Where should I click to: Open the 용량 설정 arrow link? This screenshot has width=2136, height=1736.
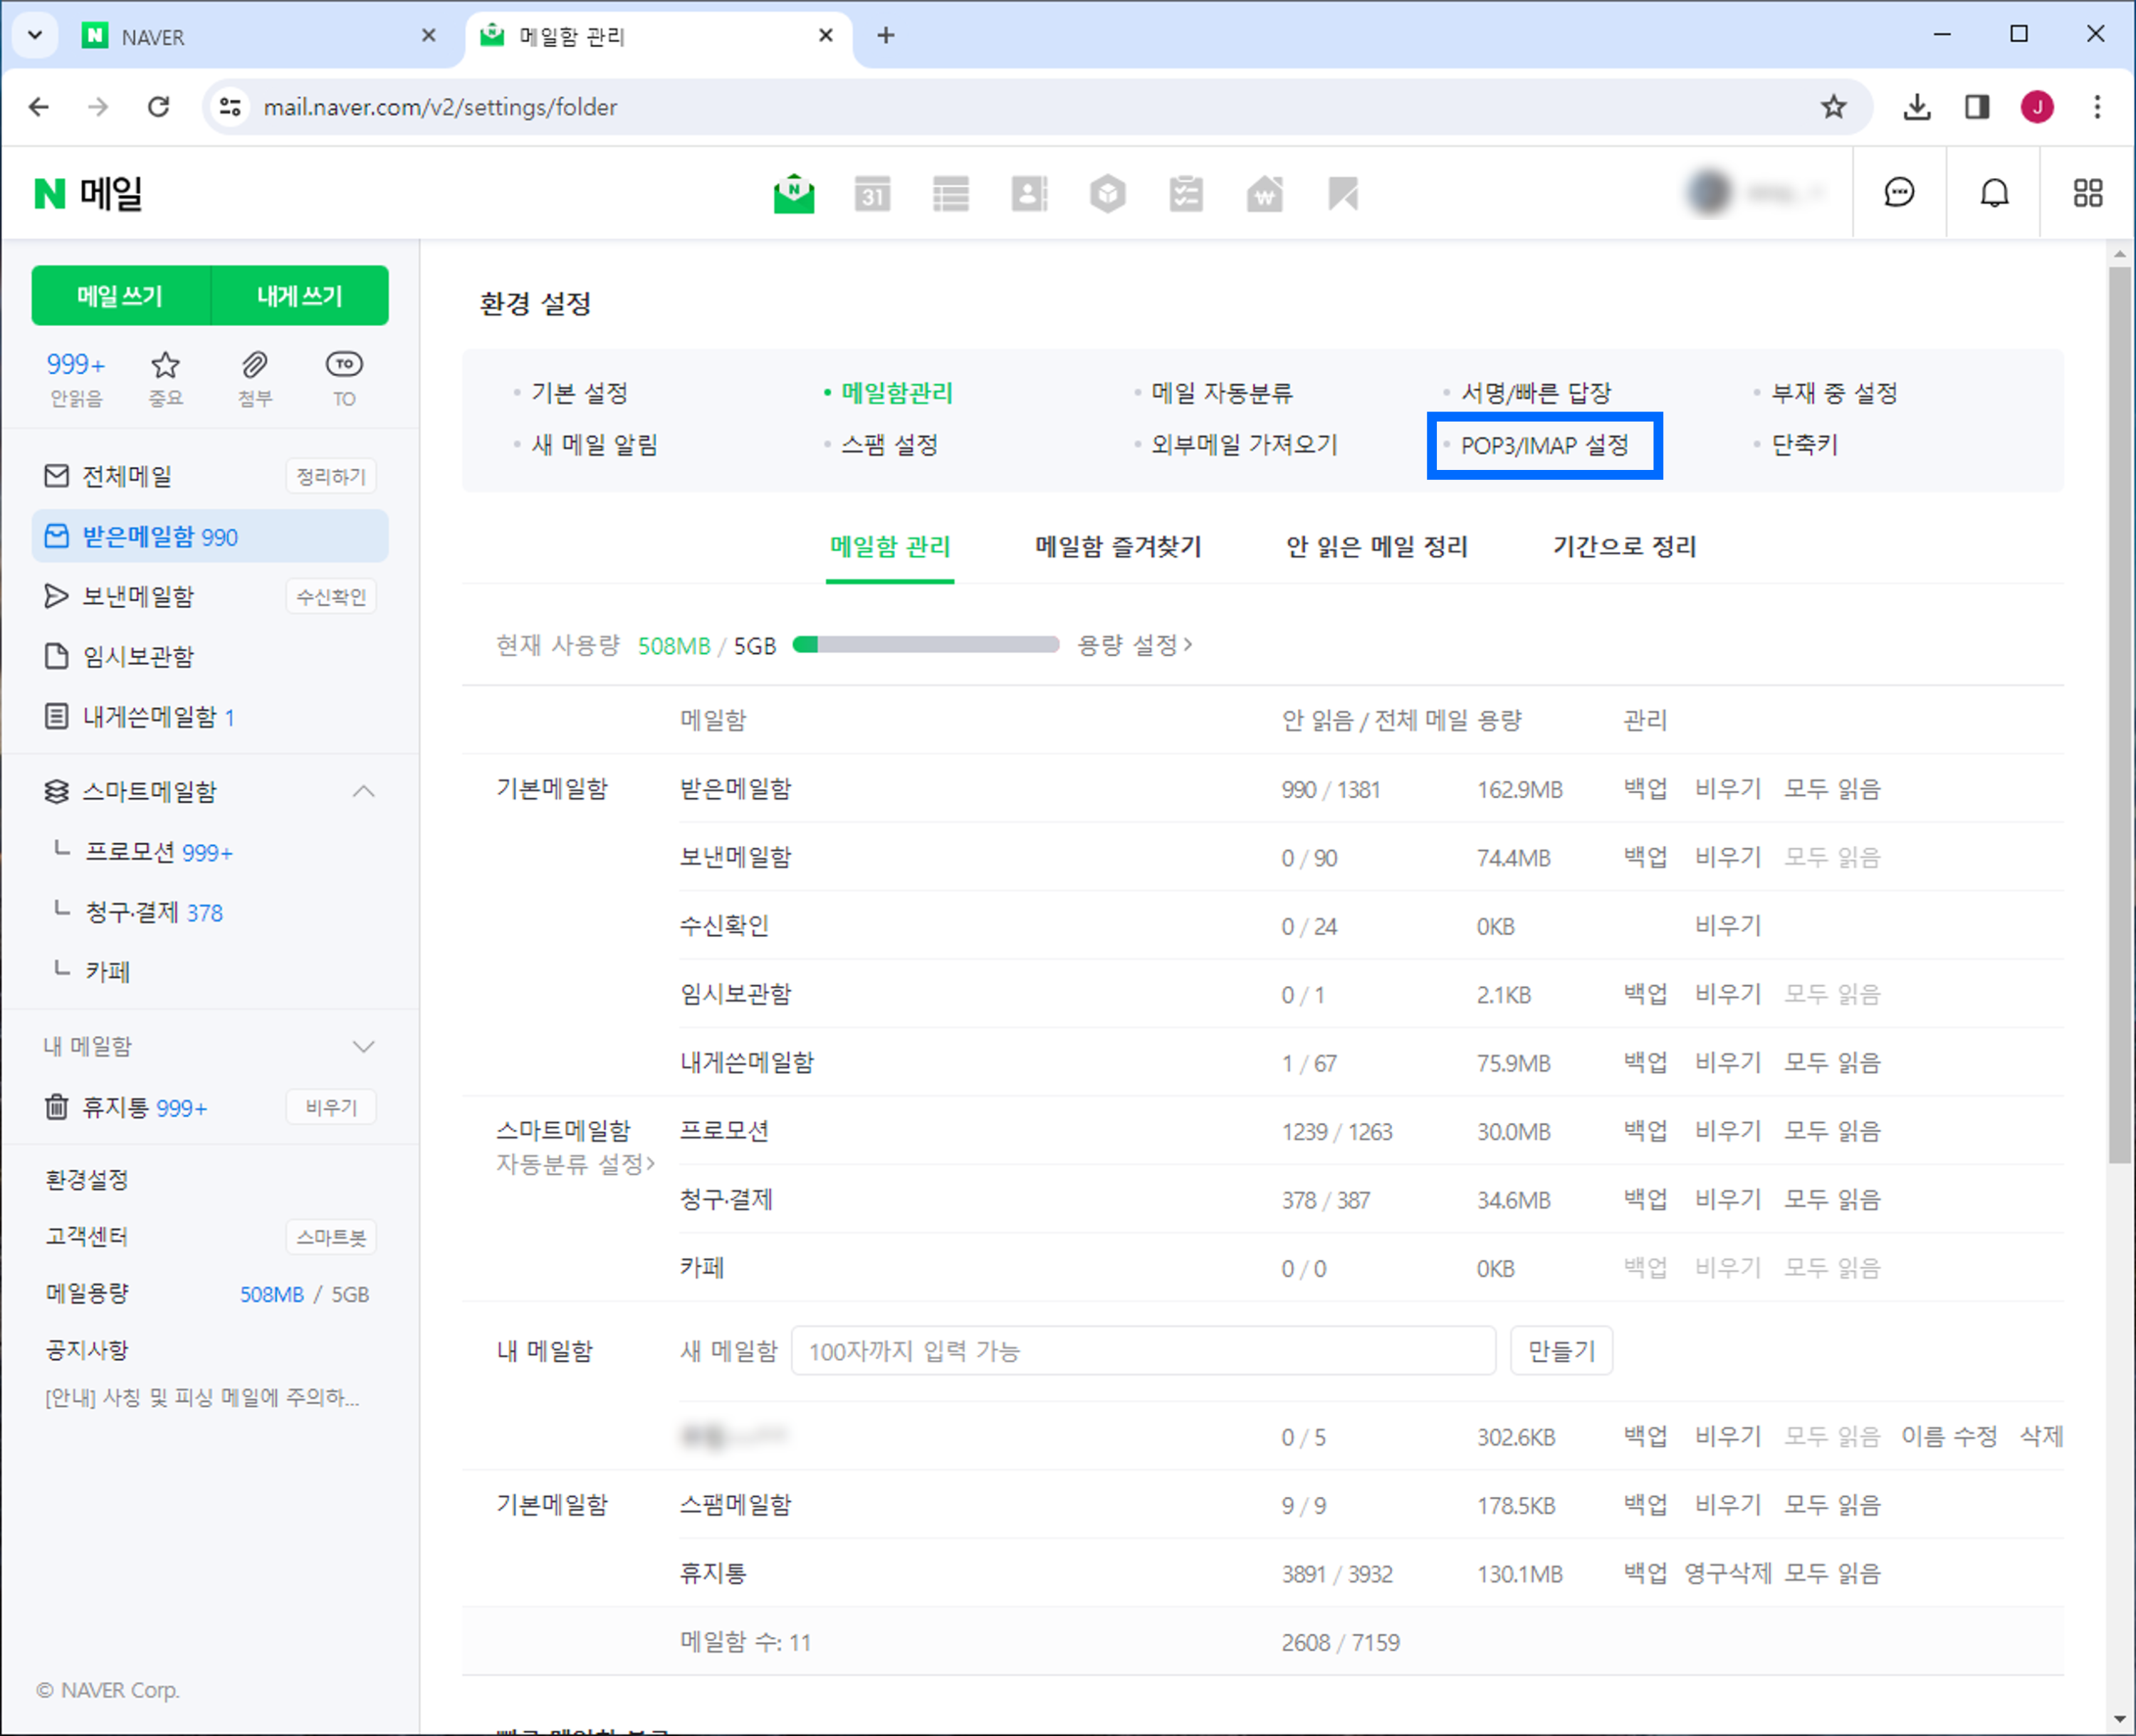coord(1134,645)
